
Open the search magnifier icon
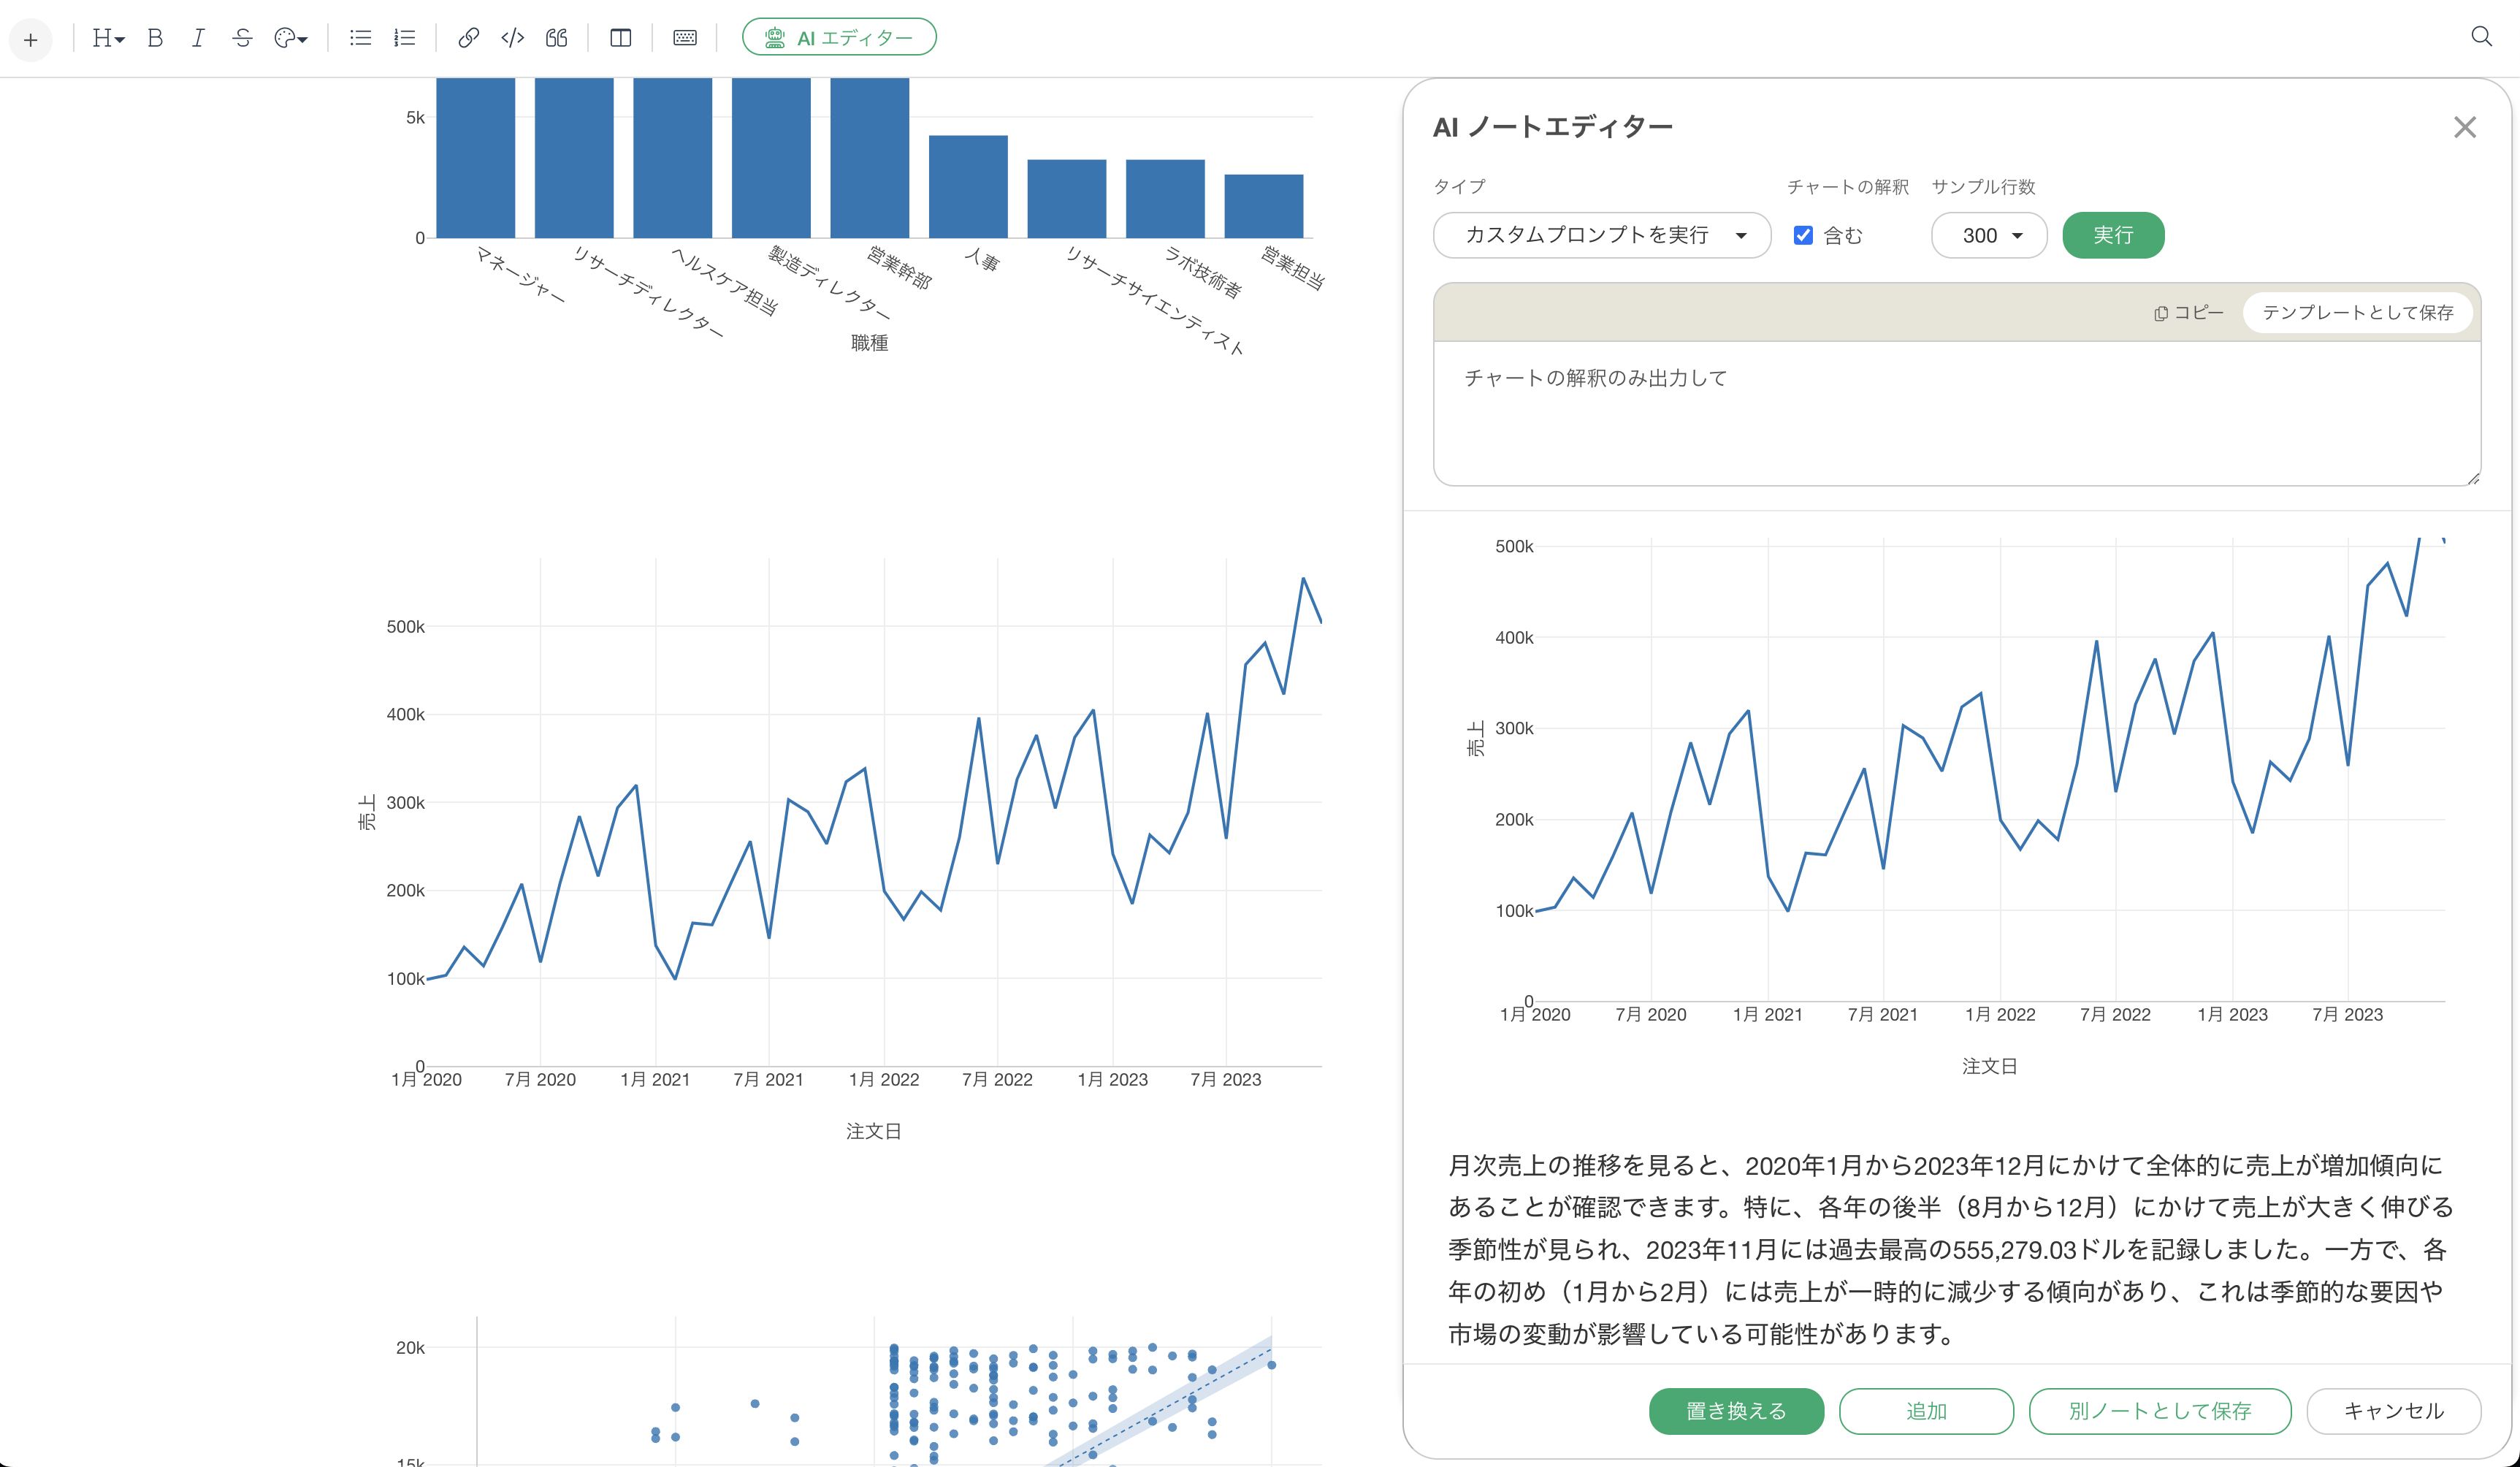[x=2481, y=37]
